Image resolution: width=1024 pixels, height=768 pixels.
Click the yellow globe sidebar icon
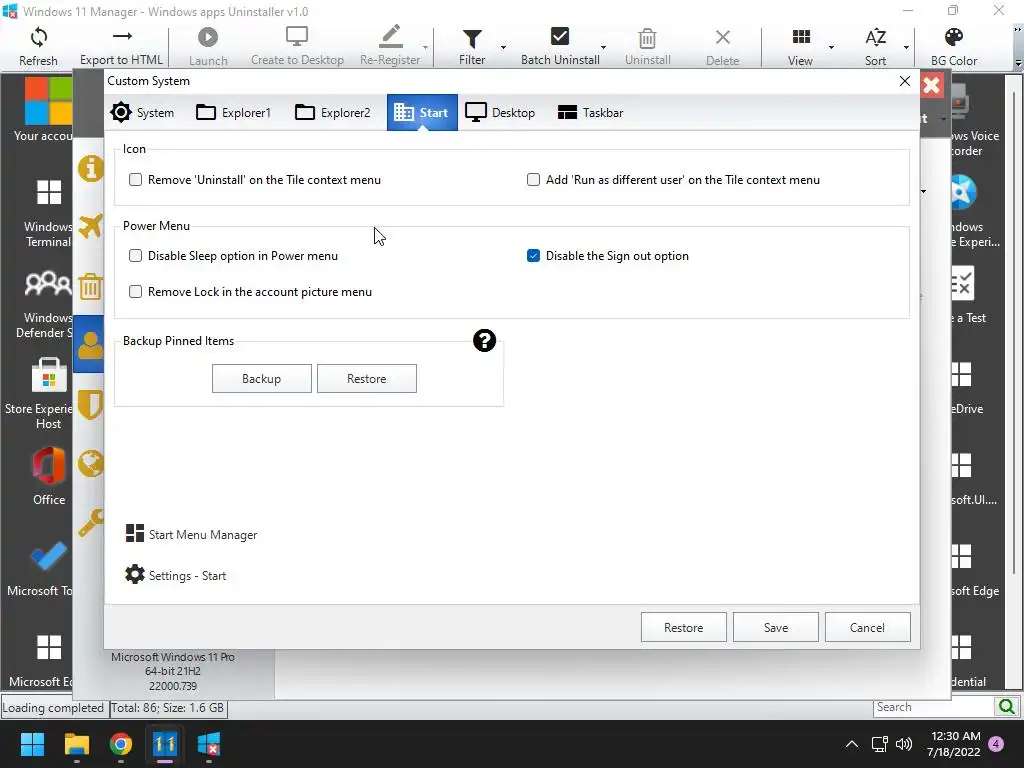tap(91, 464)
